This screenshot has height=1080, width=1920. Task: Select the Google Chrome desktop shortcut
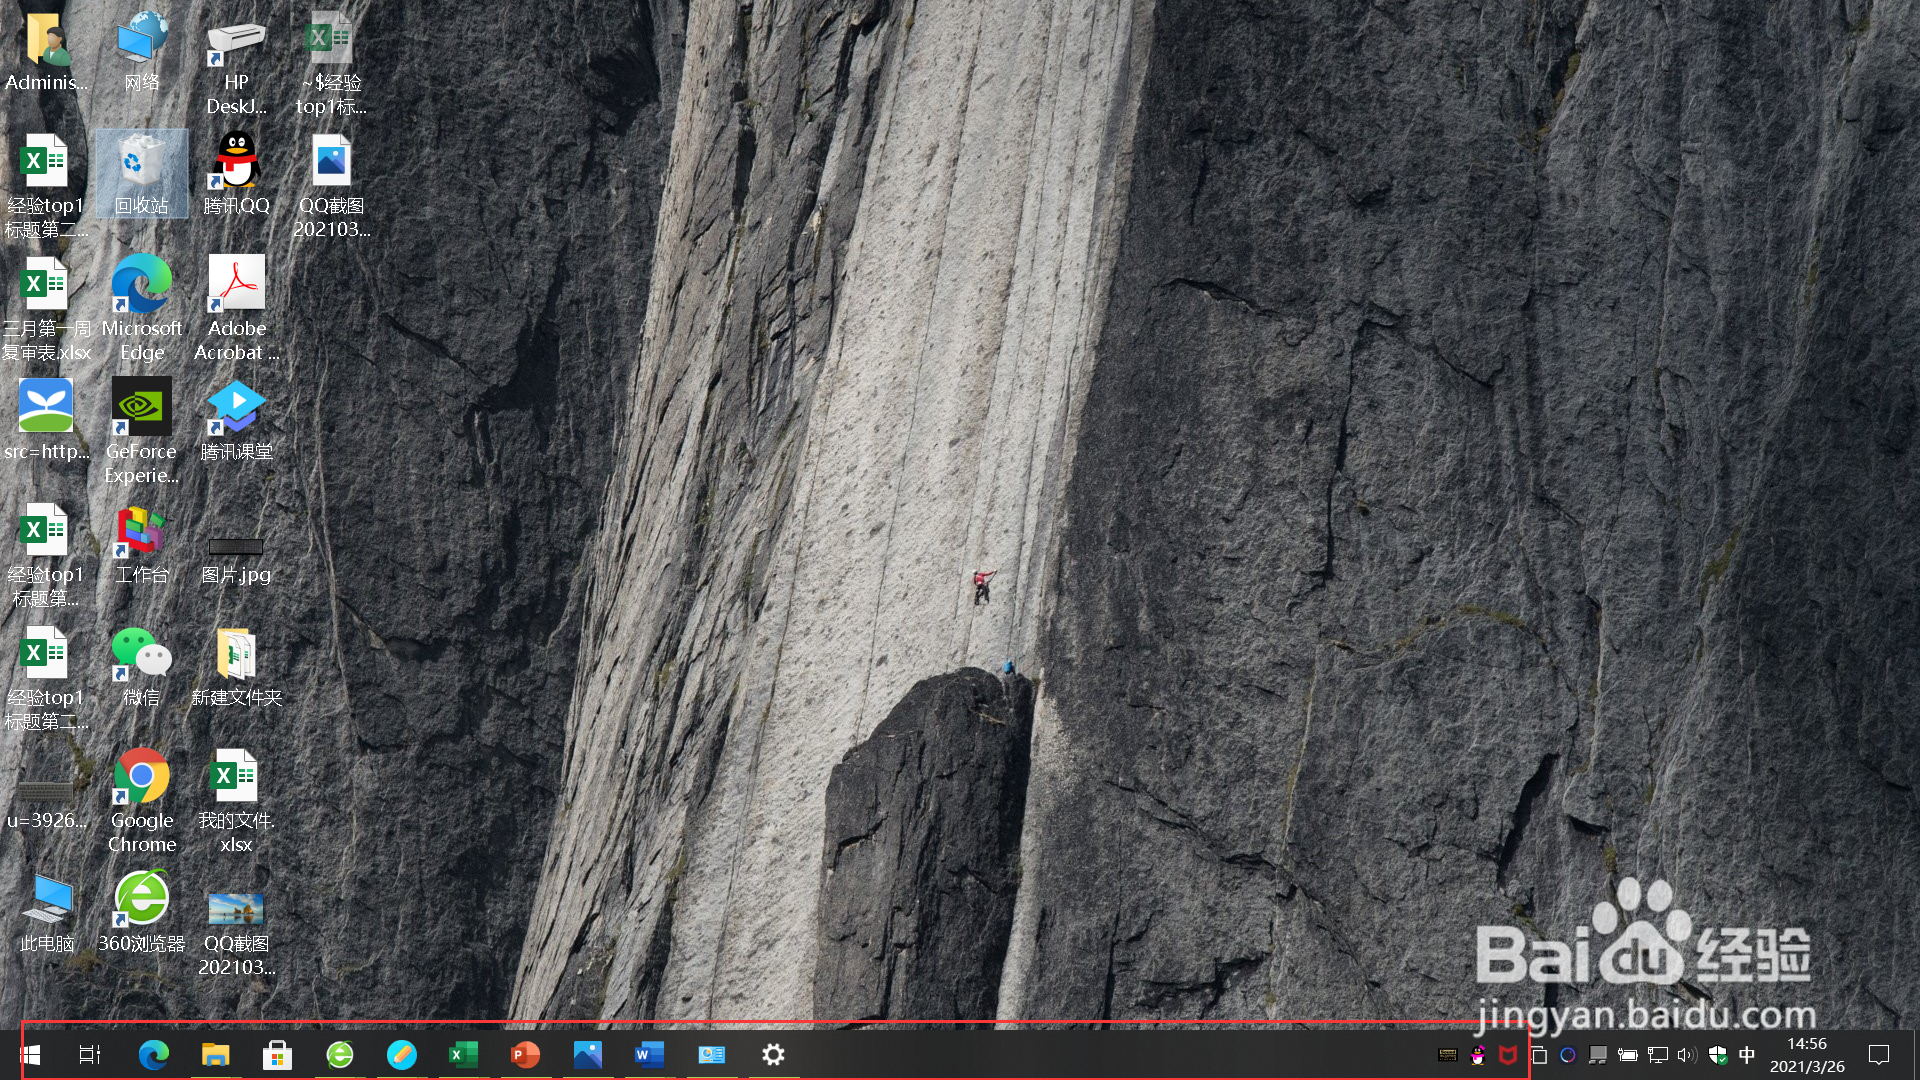coord(142,802)
